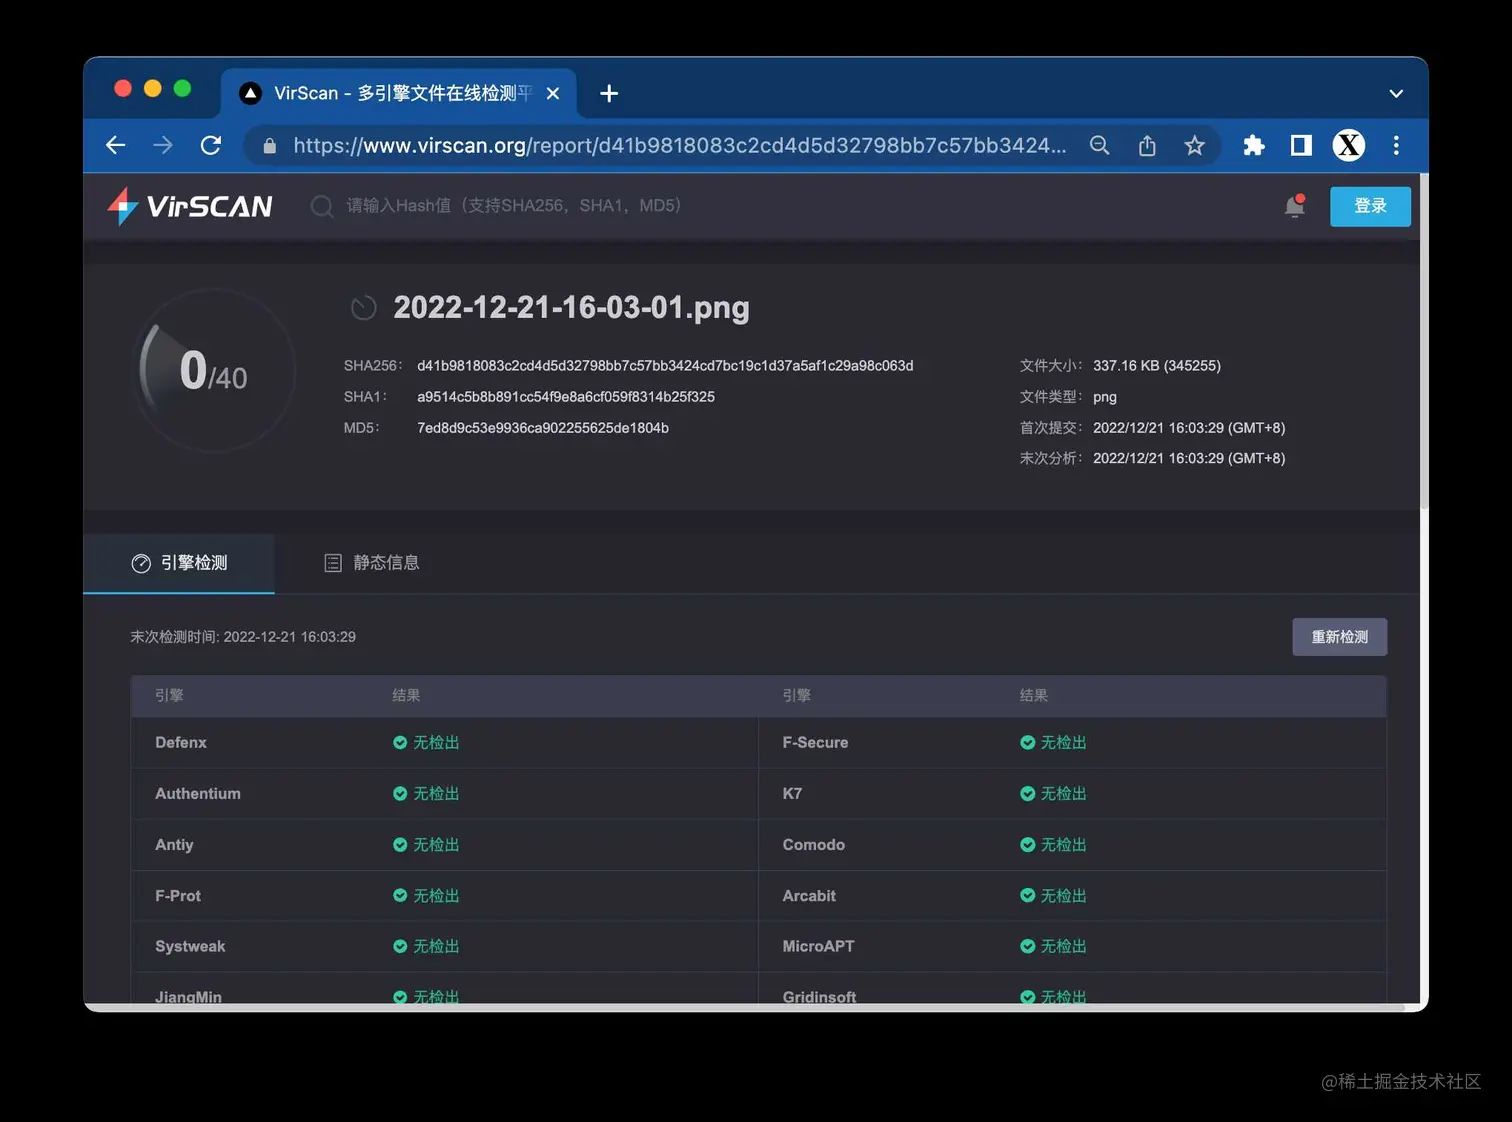Open the browser tab list chevron
Image resolution: width=1512 pixels, height=1122 pixels.
pyautogui.click(x=1396, y=93)
